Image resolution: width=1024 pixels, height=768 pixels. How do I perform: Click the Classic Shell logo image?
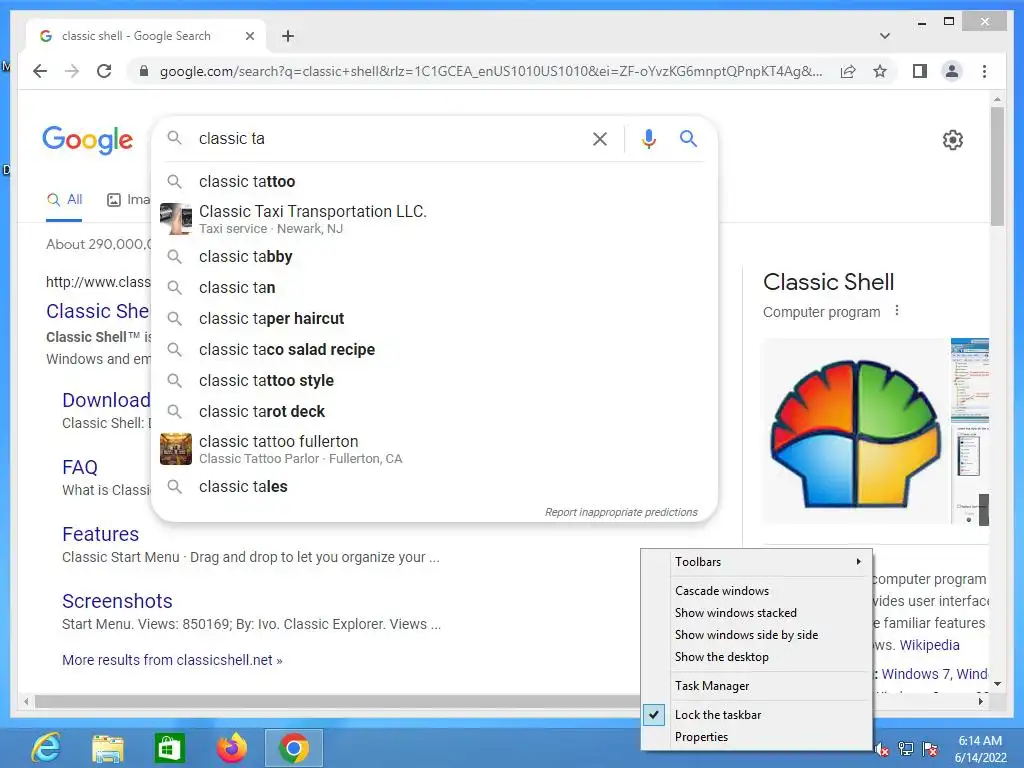856,432
